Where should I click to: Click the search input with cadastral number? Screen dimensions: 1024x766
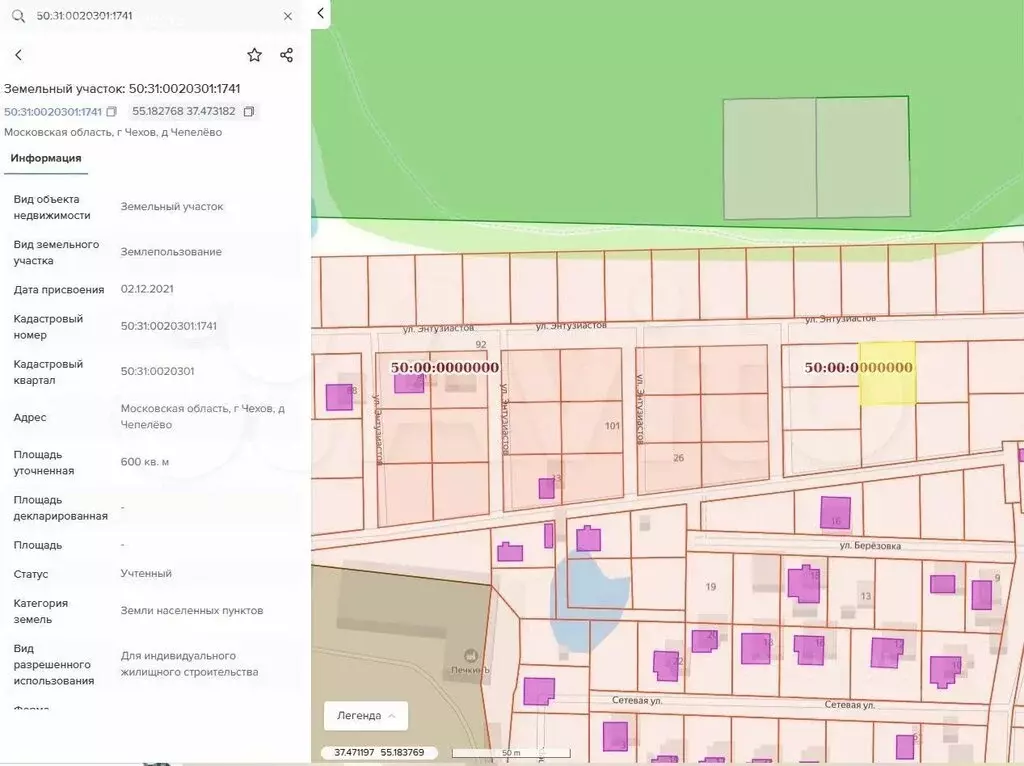(153, 16)
